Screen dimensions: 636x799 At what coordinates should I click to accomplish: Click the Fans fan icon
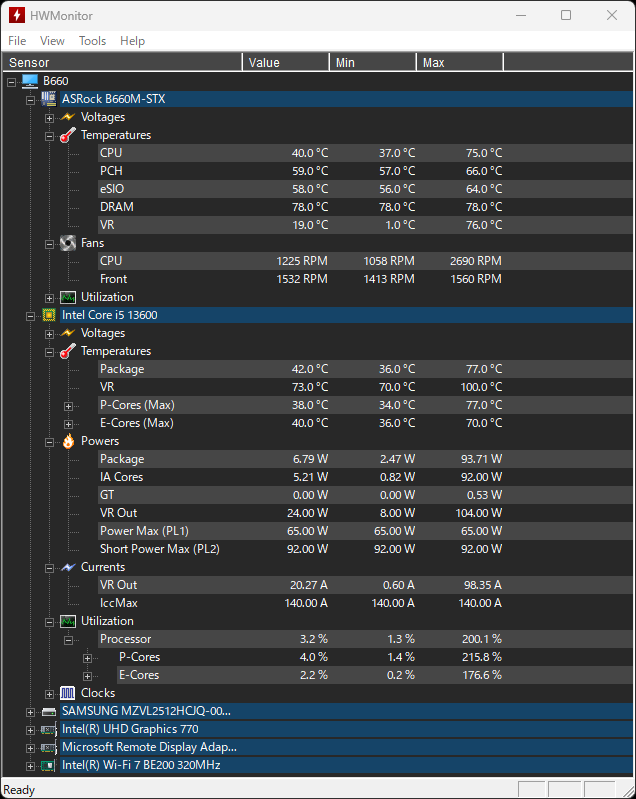point(68,243)
